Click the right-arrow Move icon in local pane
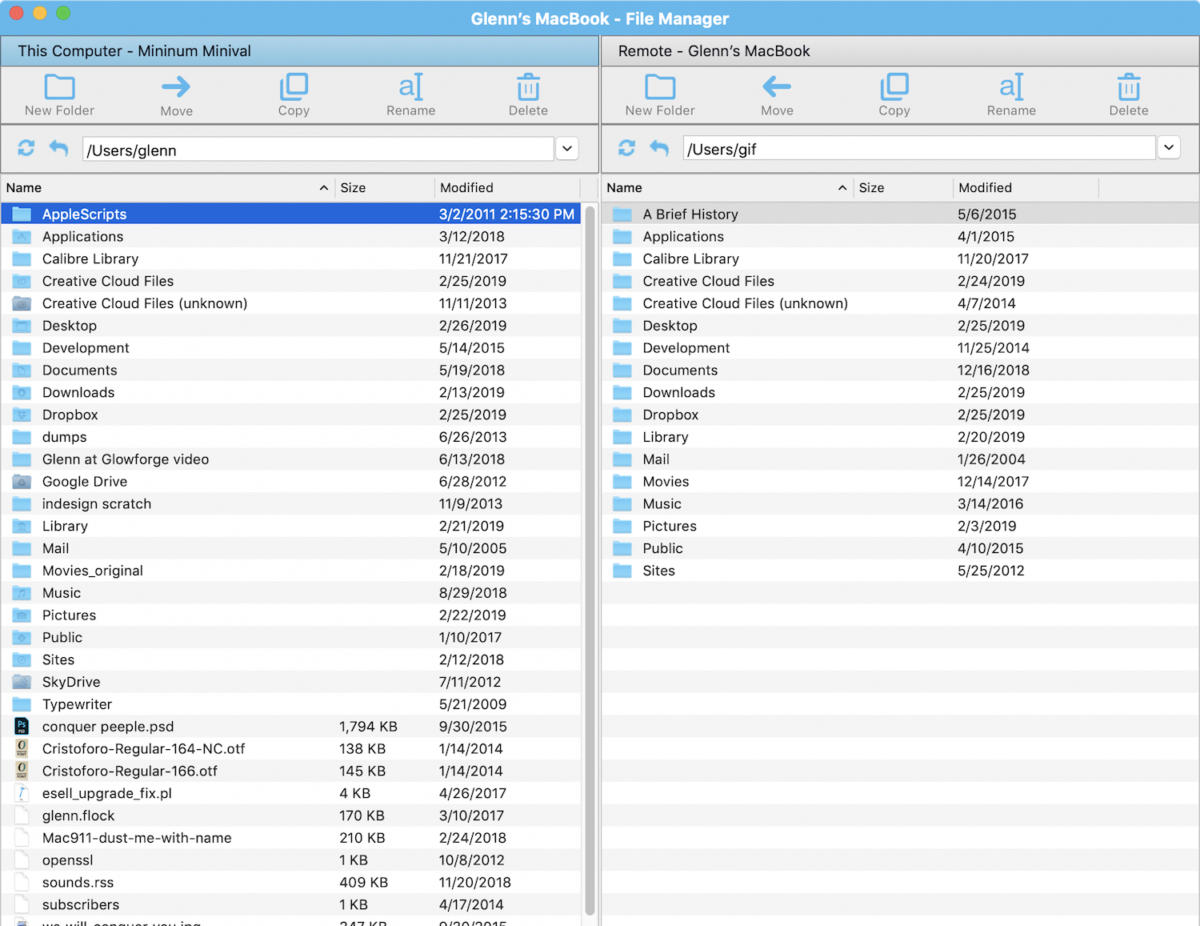The height and width of the screenshot is (926, 1200). 176,88
